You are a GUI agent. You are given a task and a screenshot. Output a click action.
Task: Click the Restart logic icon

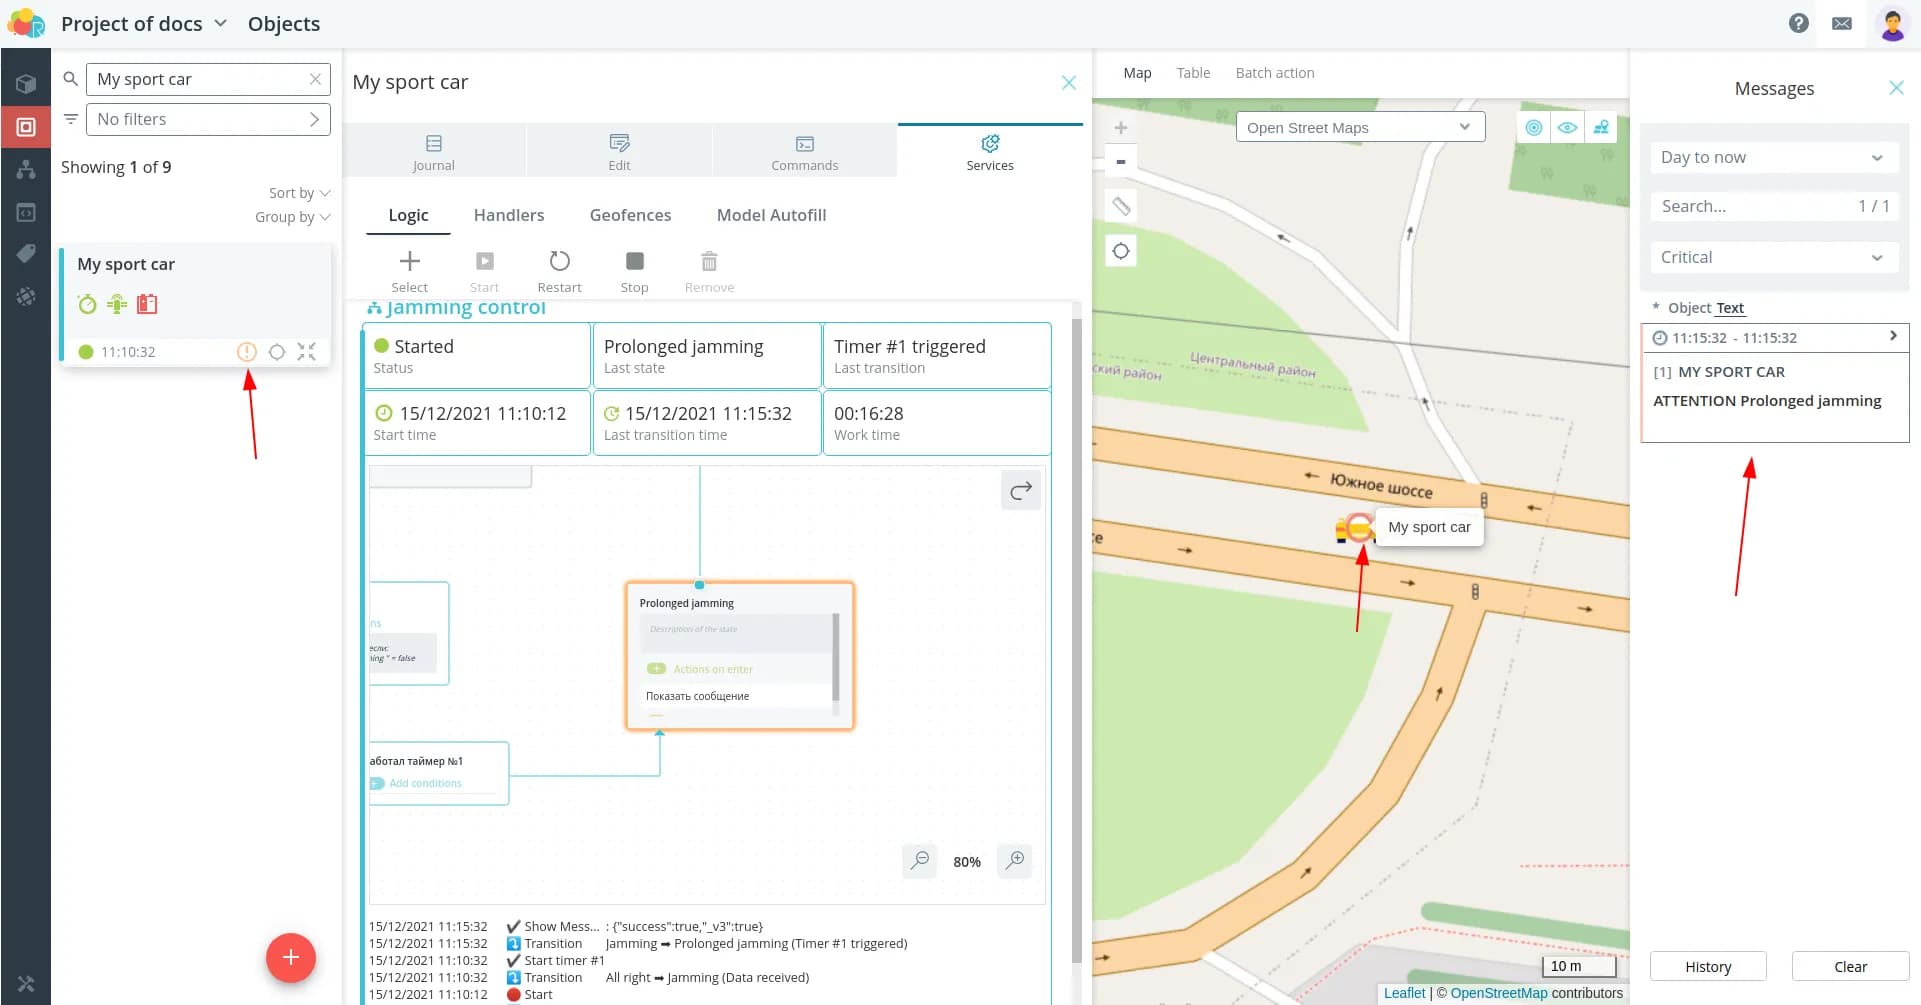(559, 262)
